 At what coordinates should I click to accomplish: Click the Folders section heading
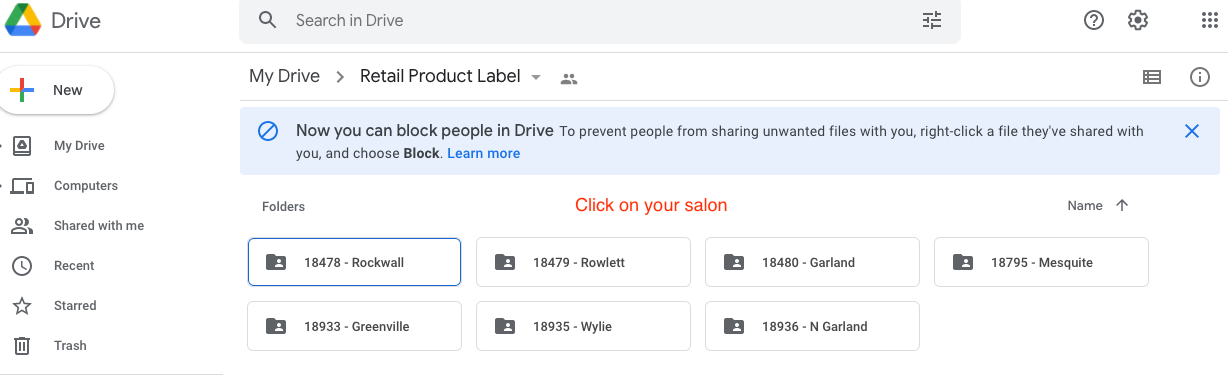[283, 206]
